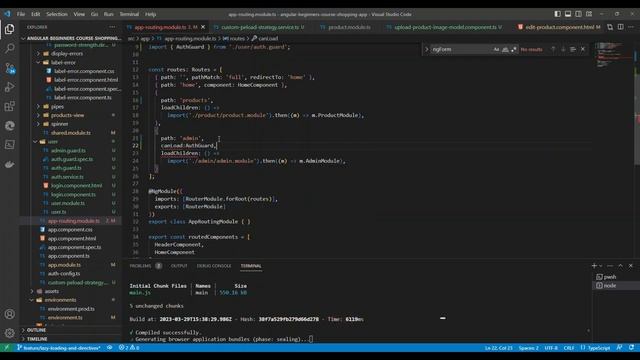Screen dimensions: 640x360
Task: Open the Help menu
Action: pos(151,14)
